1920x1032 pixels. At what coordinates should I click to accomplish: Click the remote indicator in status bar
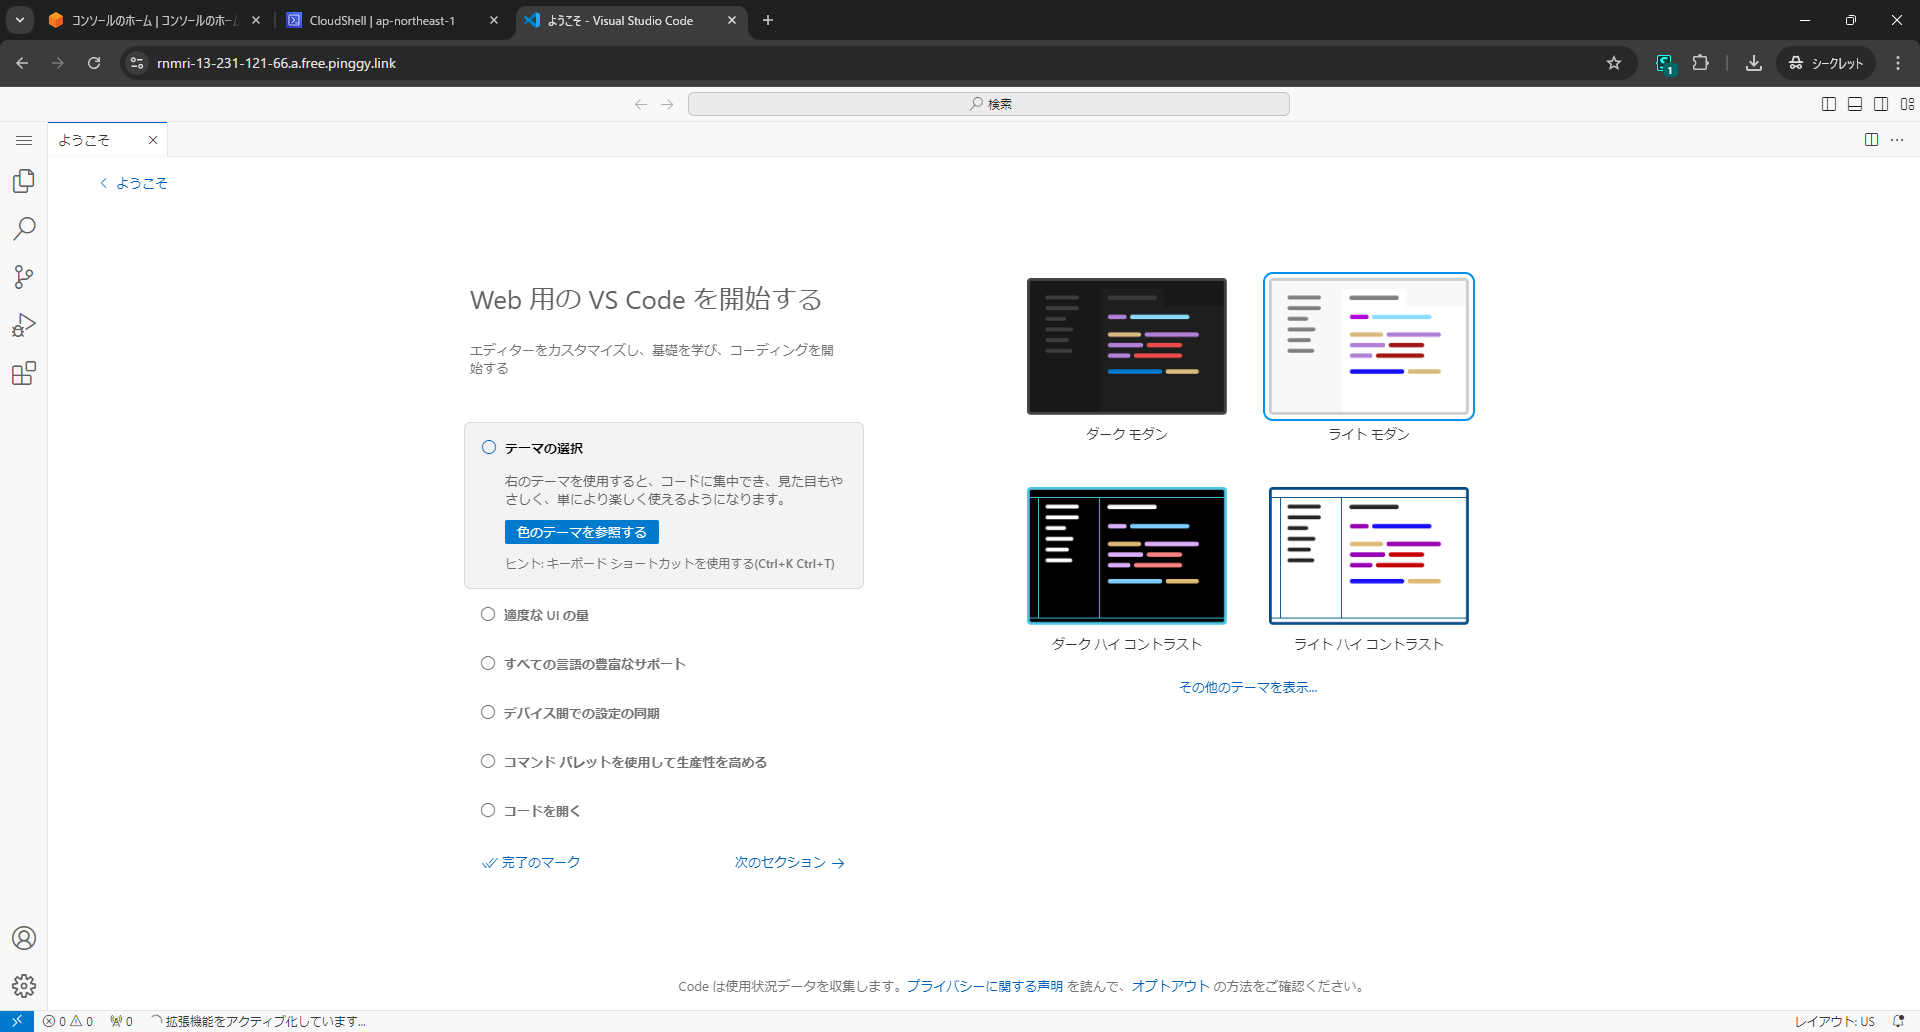(17, 1021)
